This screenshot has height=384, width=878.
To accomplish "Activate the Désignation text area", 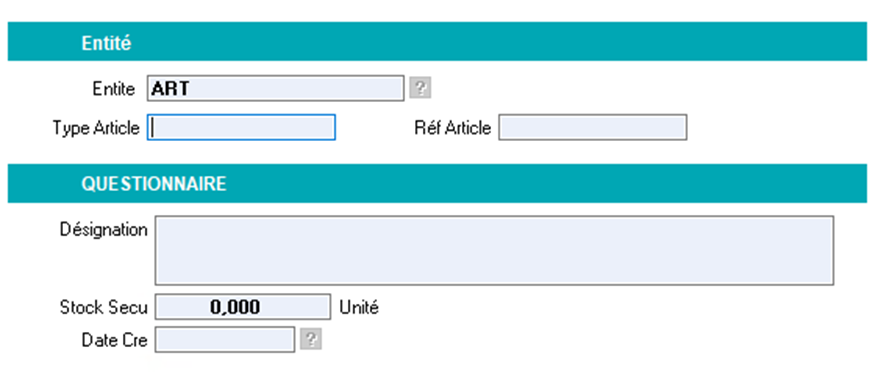I will (x=494, y=250).
